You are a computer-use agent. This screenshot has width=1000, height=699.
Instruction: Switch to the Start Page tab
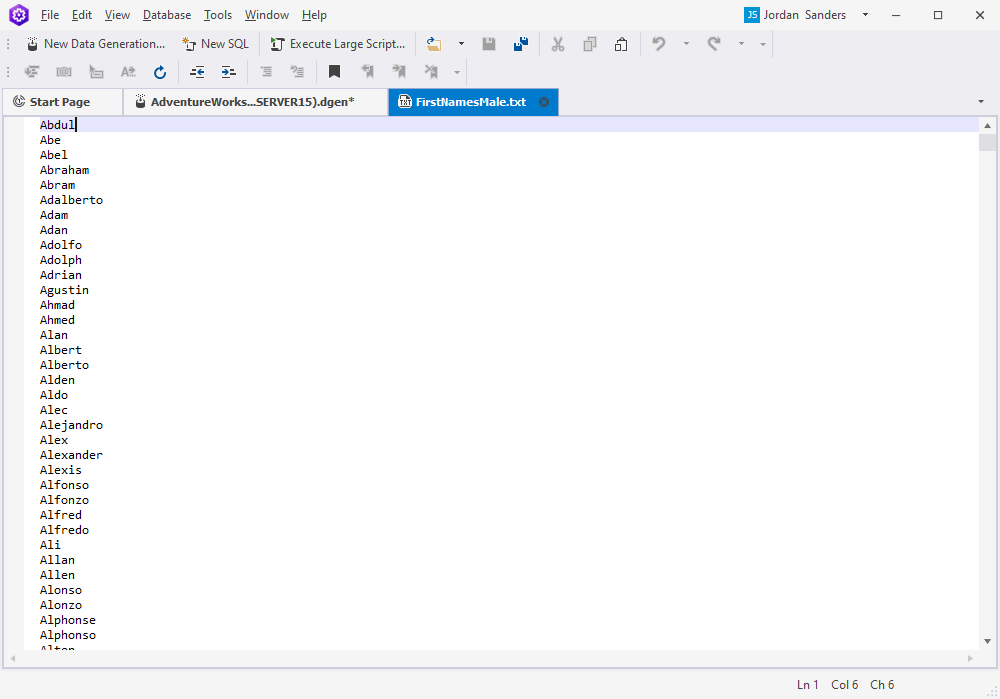pyautogui.click(x=60, y=102)
